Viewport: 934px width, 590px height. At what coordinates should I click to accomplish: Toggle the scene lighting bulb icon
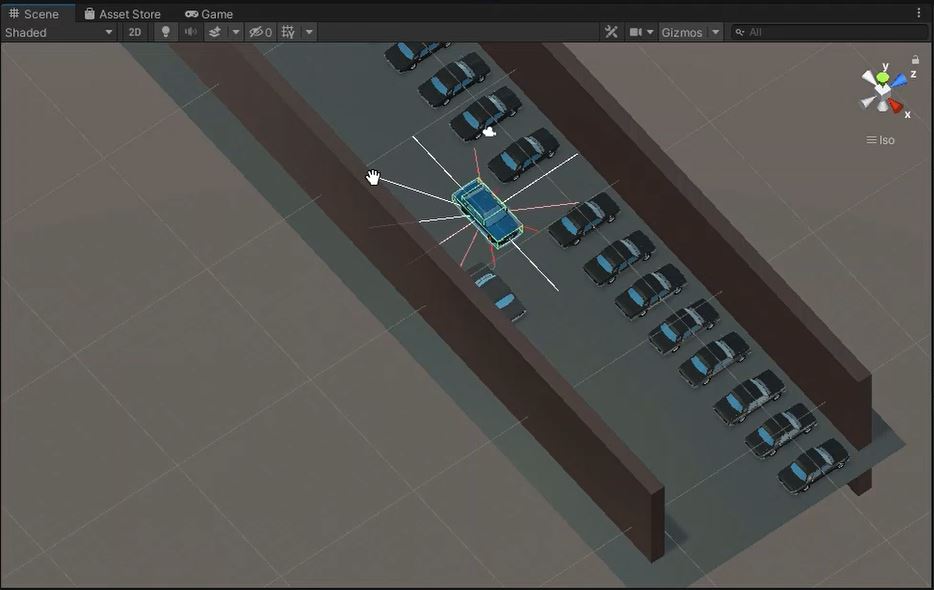[x=165, y=32]
